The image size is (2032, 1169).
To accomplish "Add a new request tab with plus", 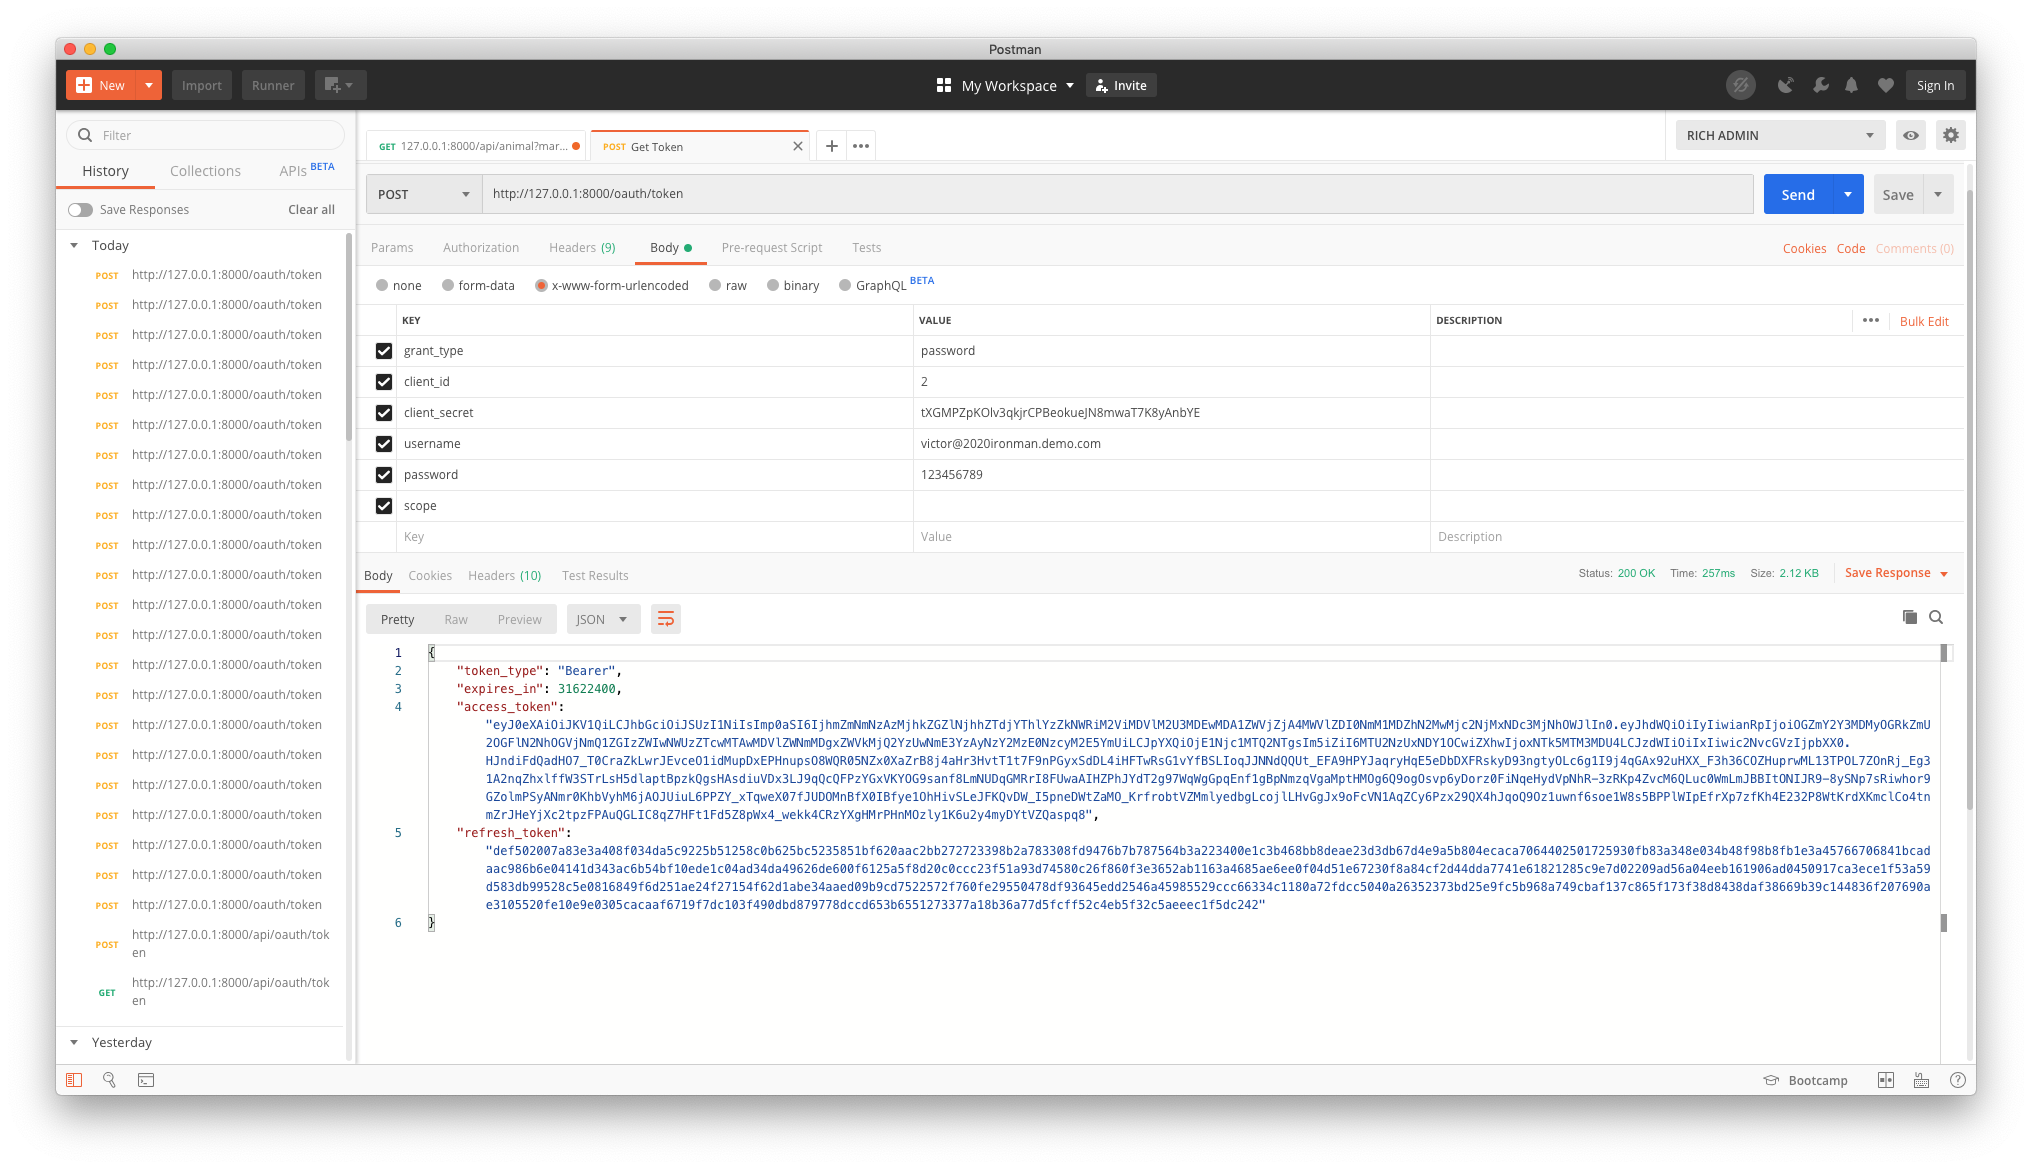I will coord(831,146).
